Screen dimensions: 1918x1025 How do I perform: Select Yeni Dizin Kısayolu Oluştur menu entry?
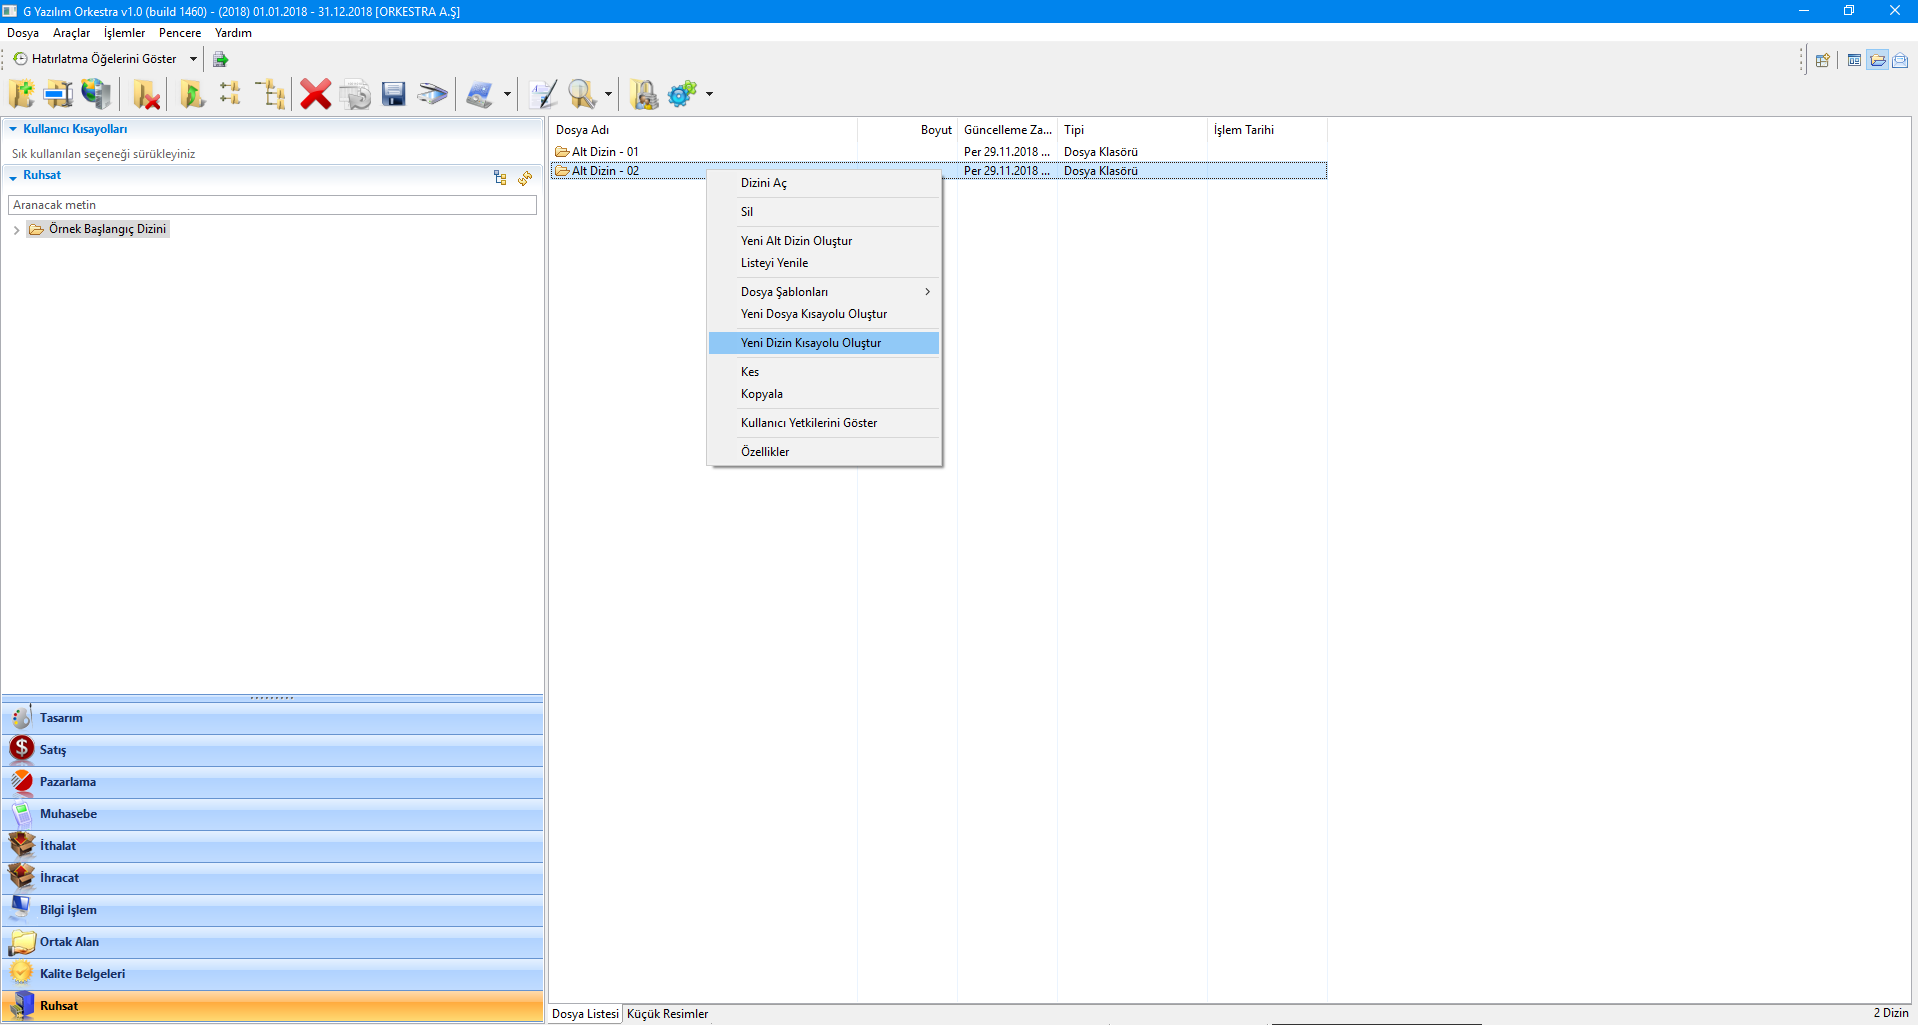pos(811,343)
